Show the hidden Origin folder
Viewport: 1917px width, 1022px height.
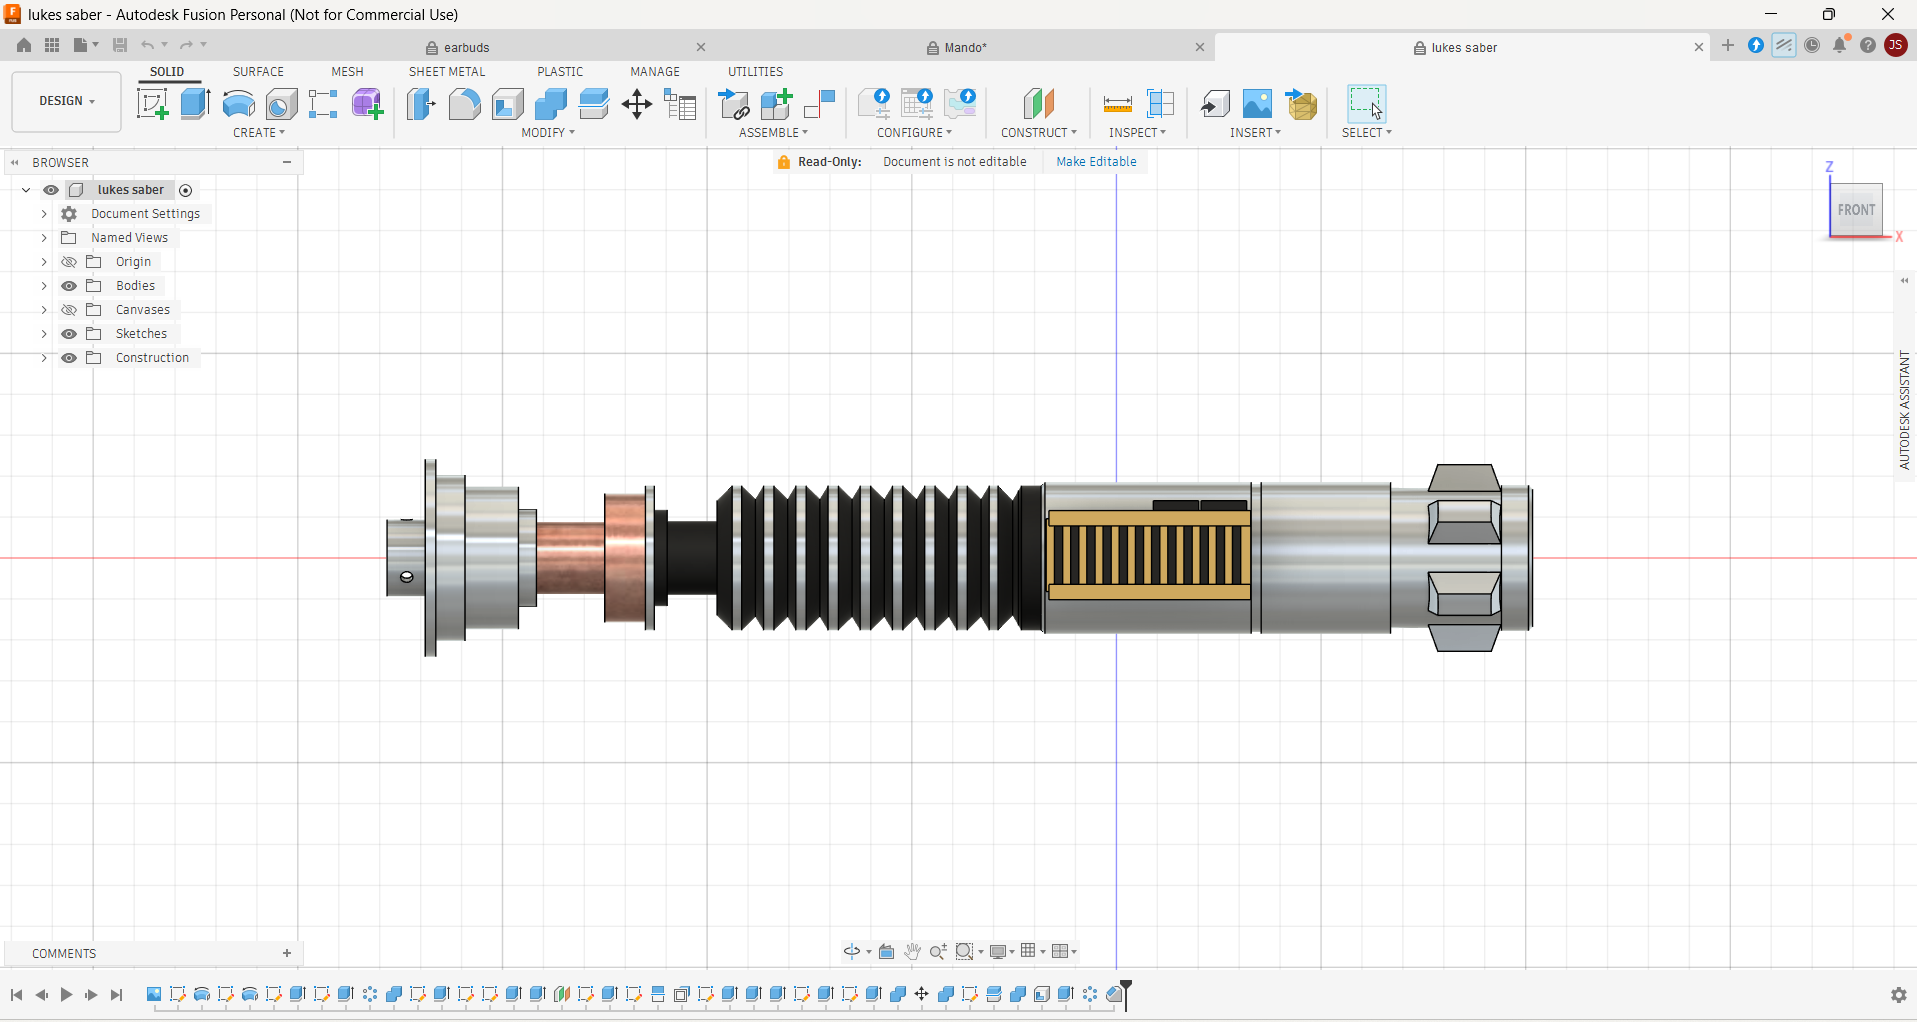click(x=69, y=262)
